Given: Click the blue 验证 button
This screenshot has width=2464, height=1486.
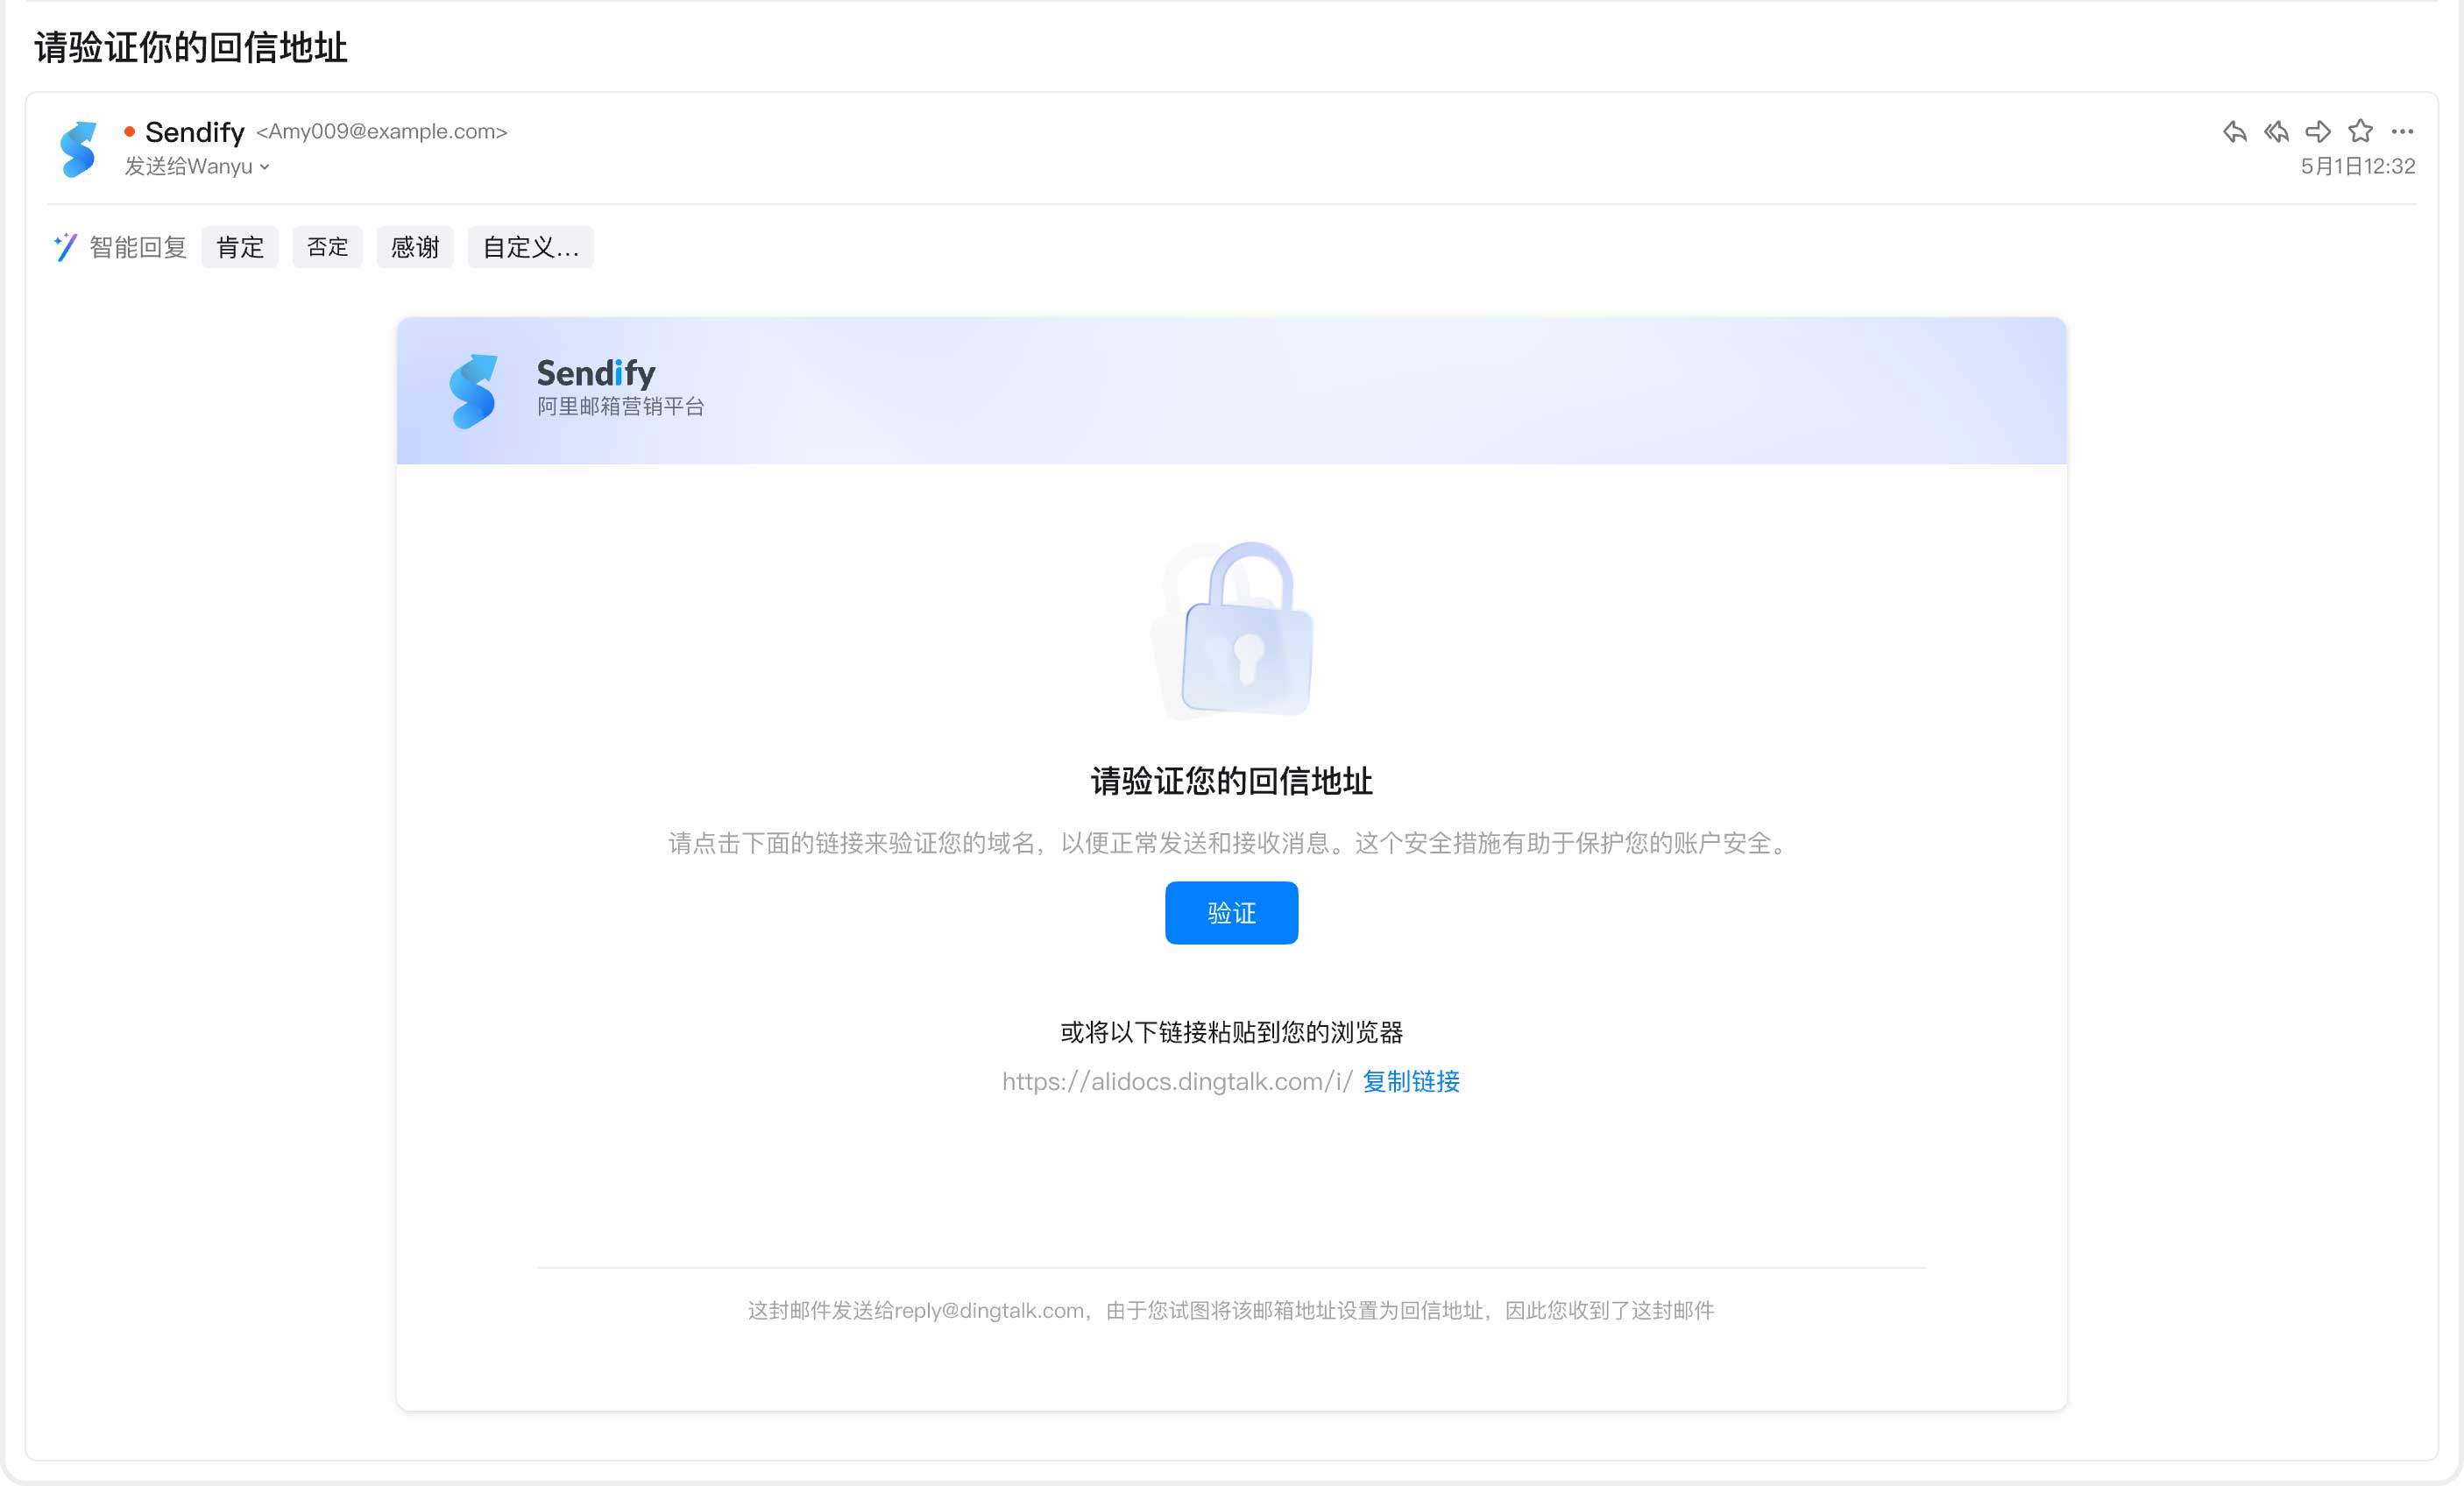Looking at the screenshot, I should pos(1231,913).
